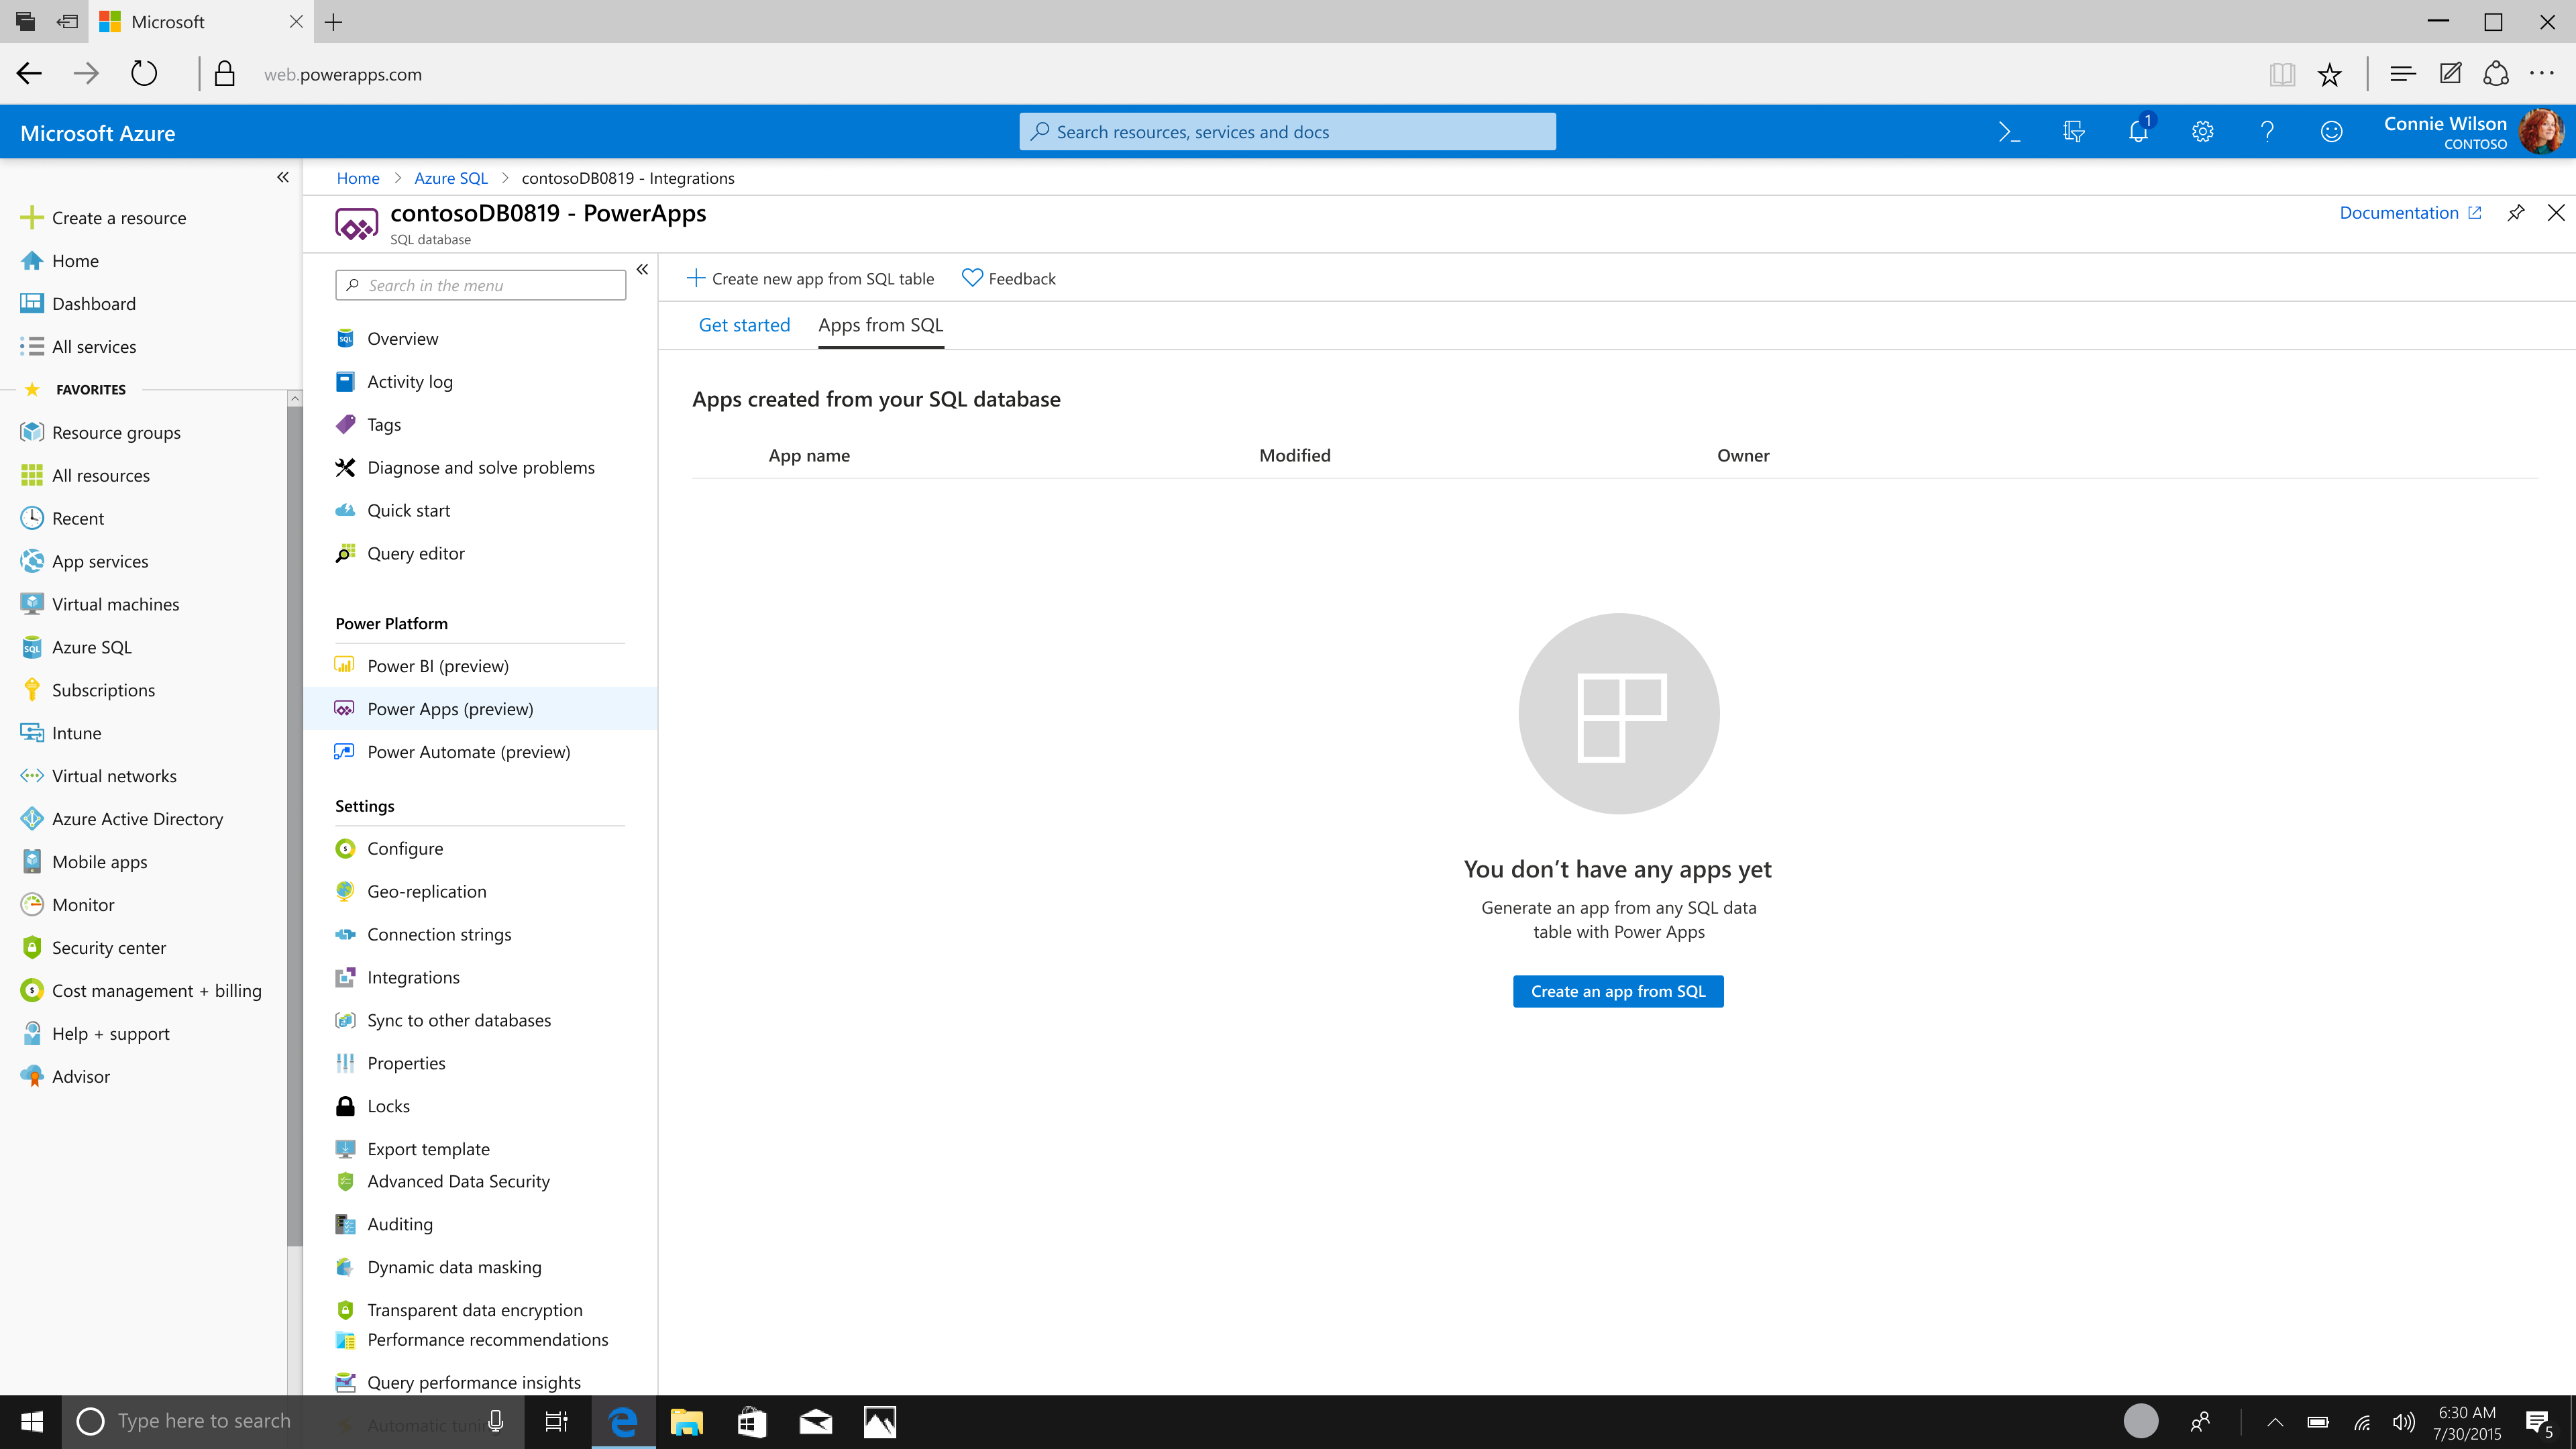
Task: Select Power Apps (preview)
Action: [x=480, y=709]
